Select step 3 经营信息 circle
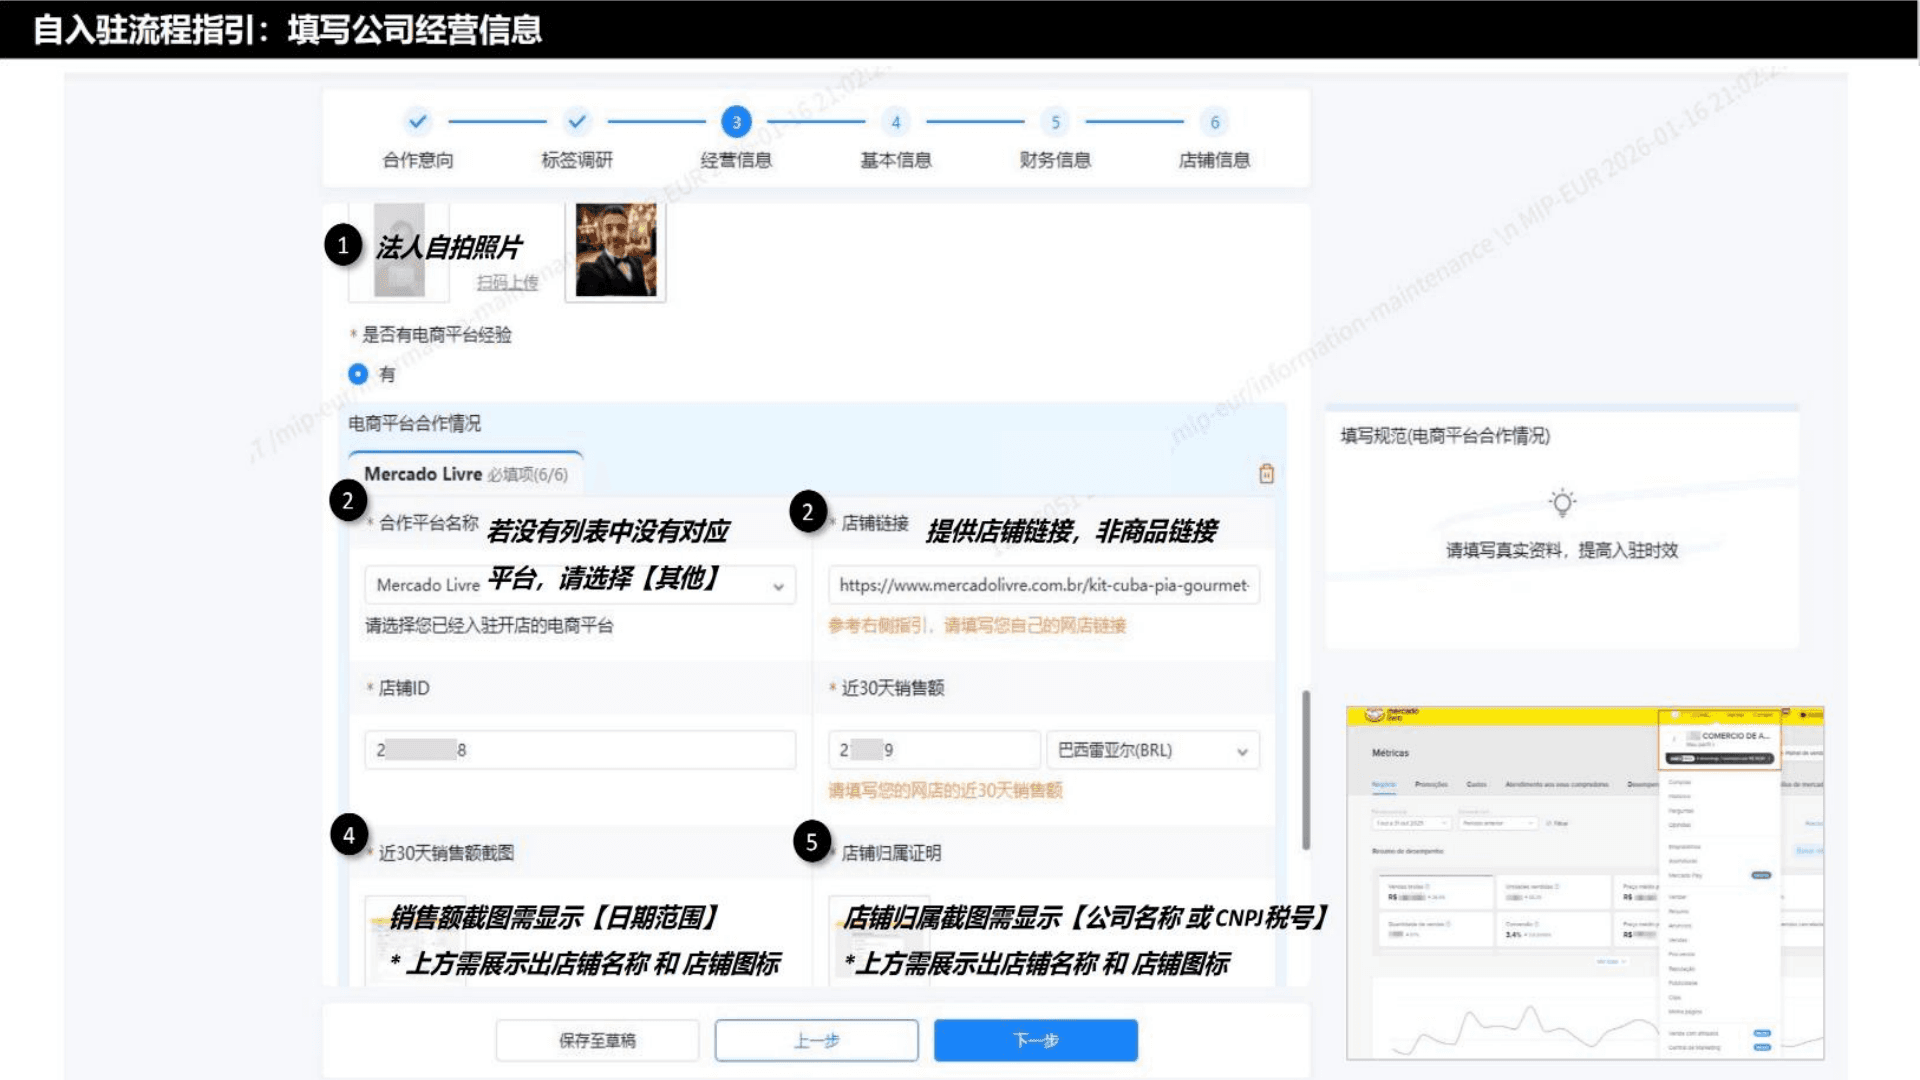 pos(736,122)
